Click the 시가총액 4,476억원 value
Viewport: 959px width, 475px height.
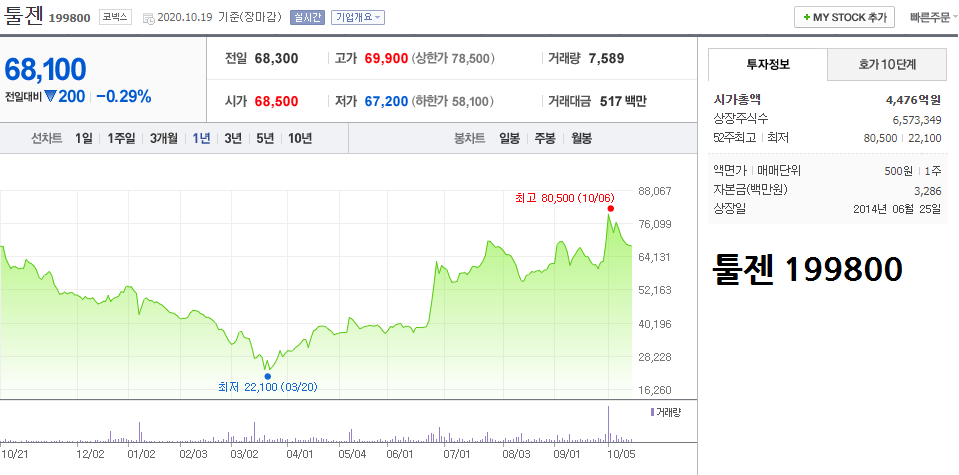point(913,100)
